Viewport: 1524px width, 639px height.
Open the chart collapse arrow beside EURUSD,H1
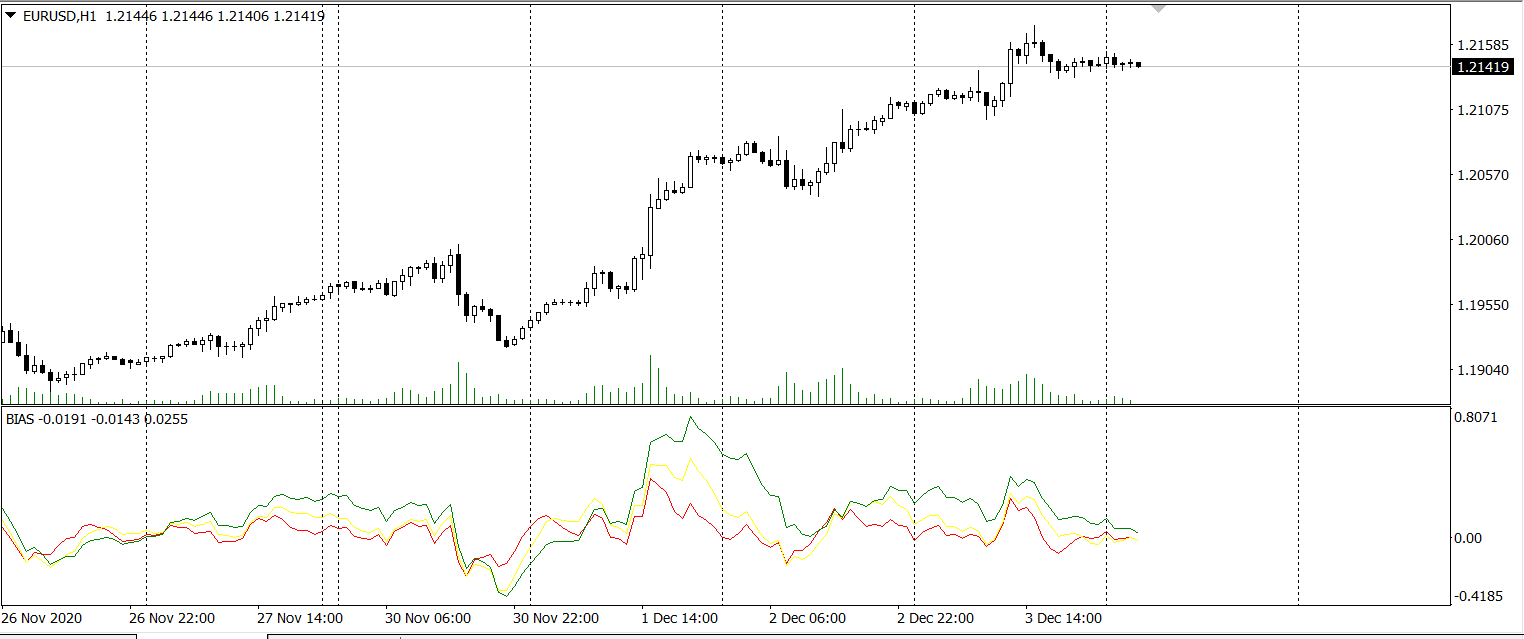click(x=10, y=16)
